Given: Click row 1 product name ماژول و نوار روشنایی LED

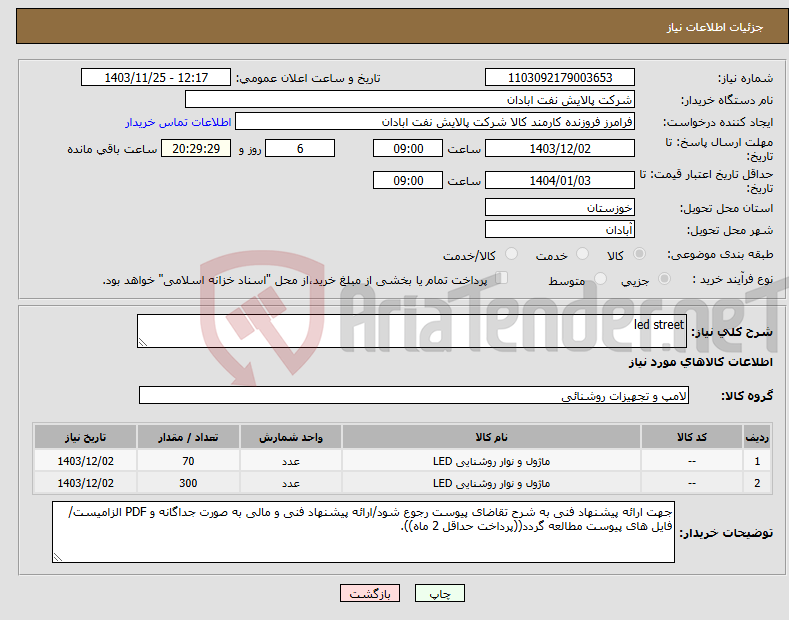Looking at the screenshot, I should [x=491, y=461].
